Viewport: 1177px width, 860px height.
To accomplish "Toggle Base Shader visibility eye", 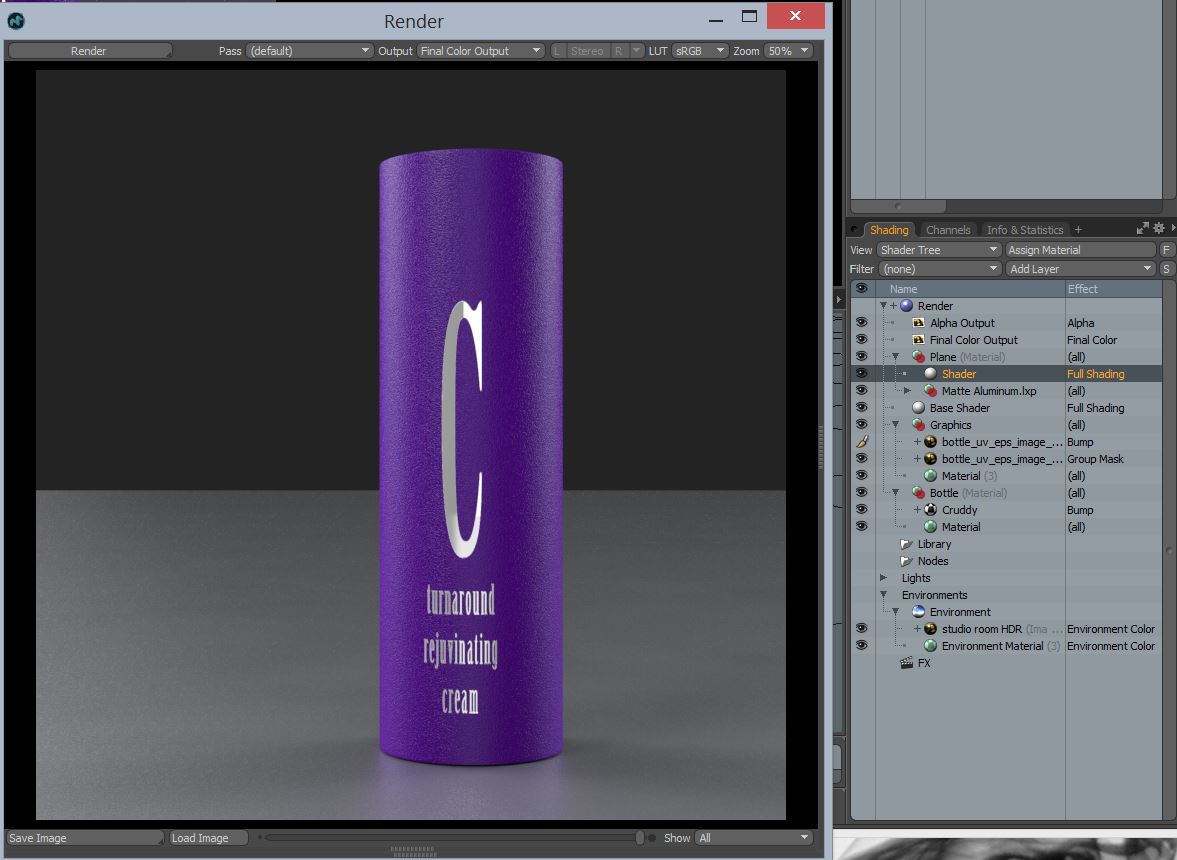I will (862, 408).
